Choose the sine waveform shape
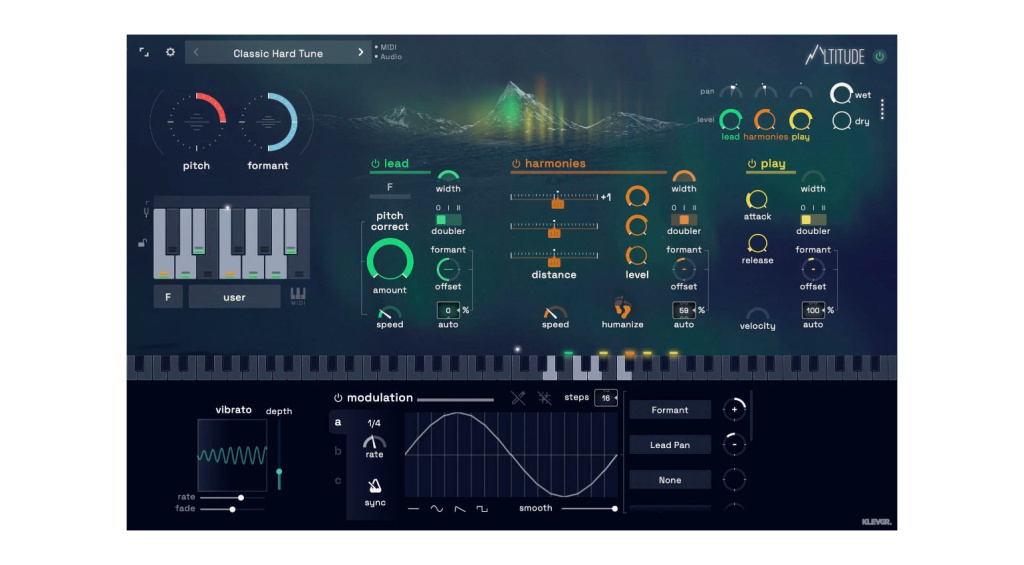Image resolution: width=1024 pixels, height=565 pixels. 436,509
